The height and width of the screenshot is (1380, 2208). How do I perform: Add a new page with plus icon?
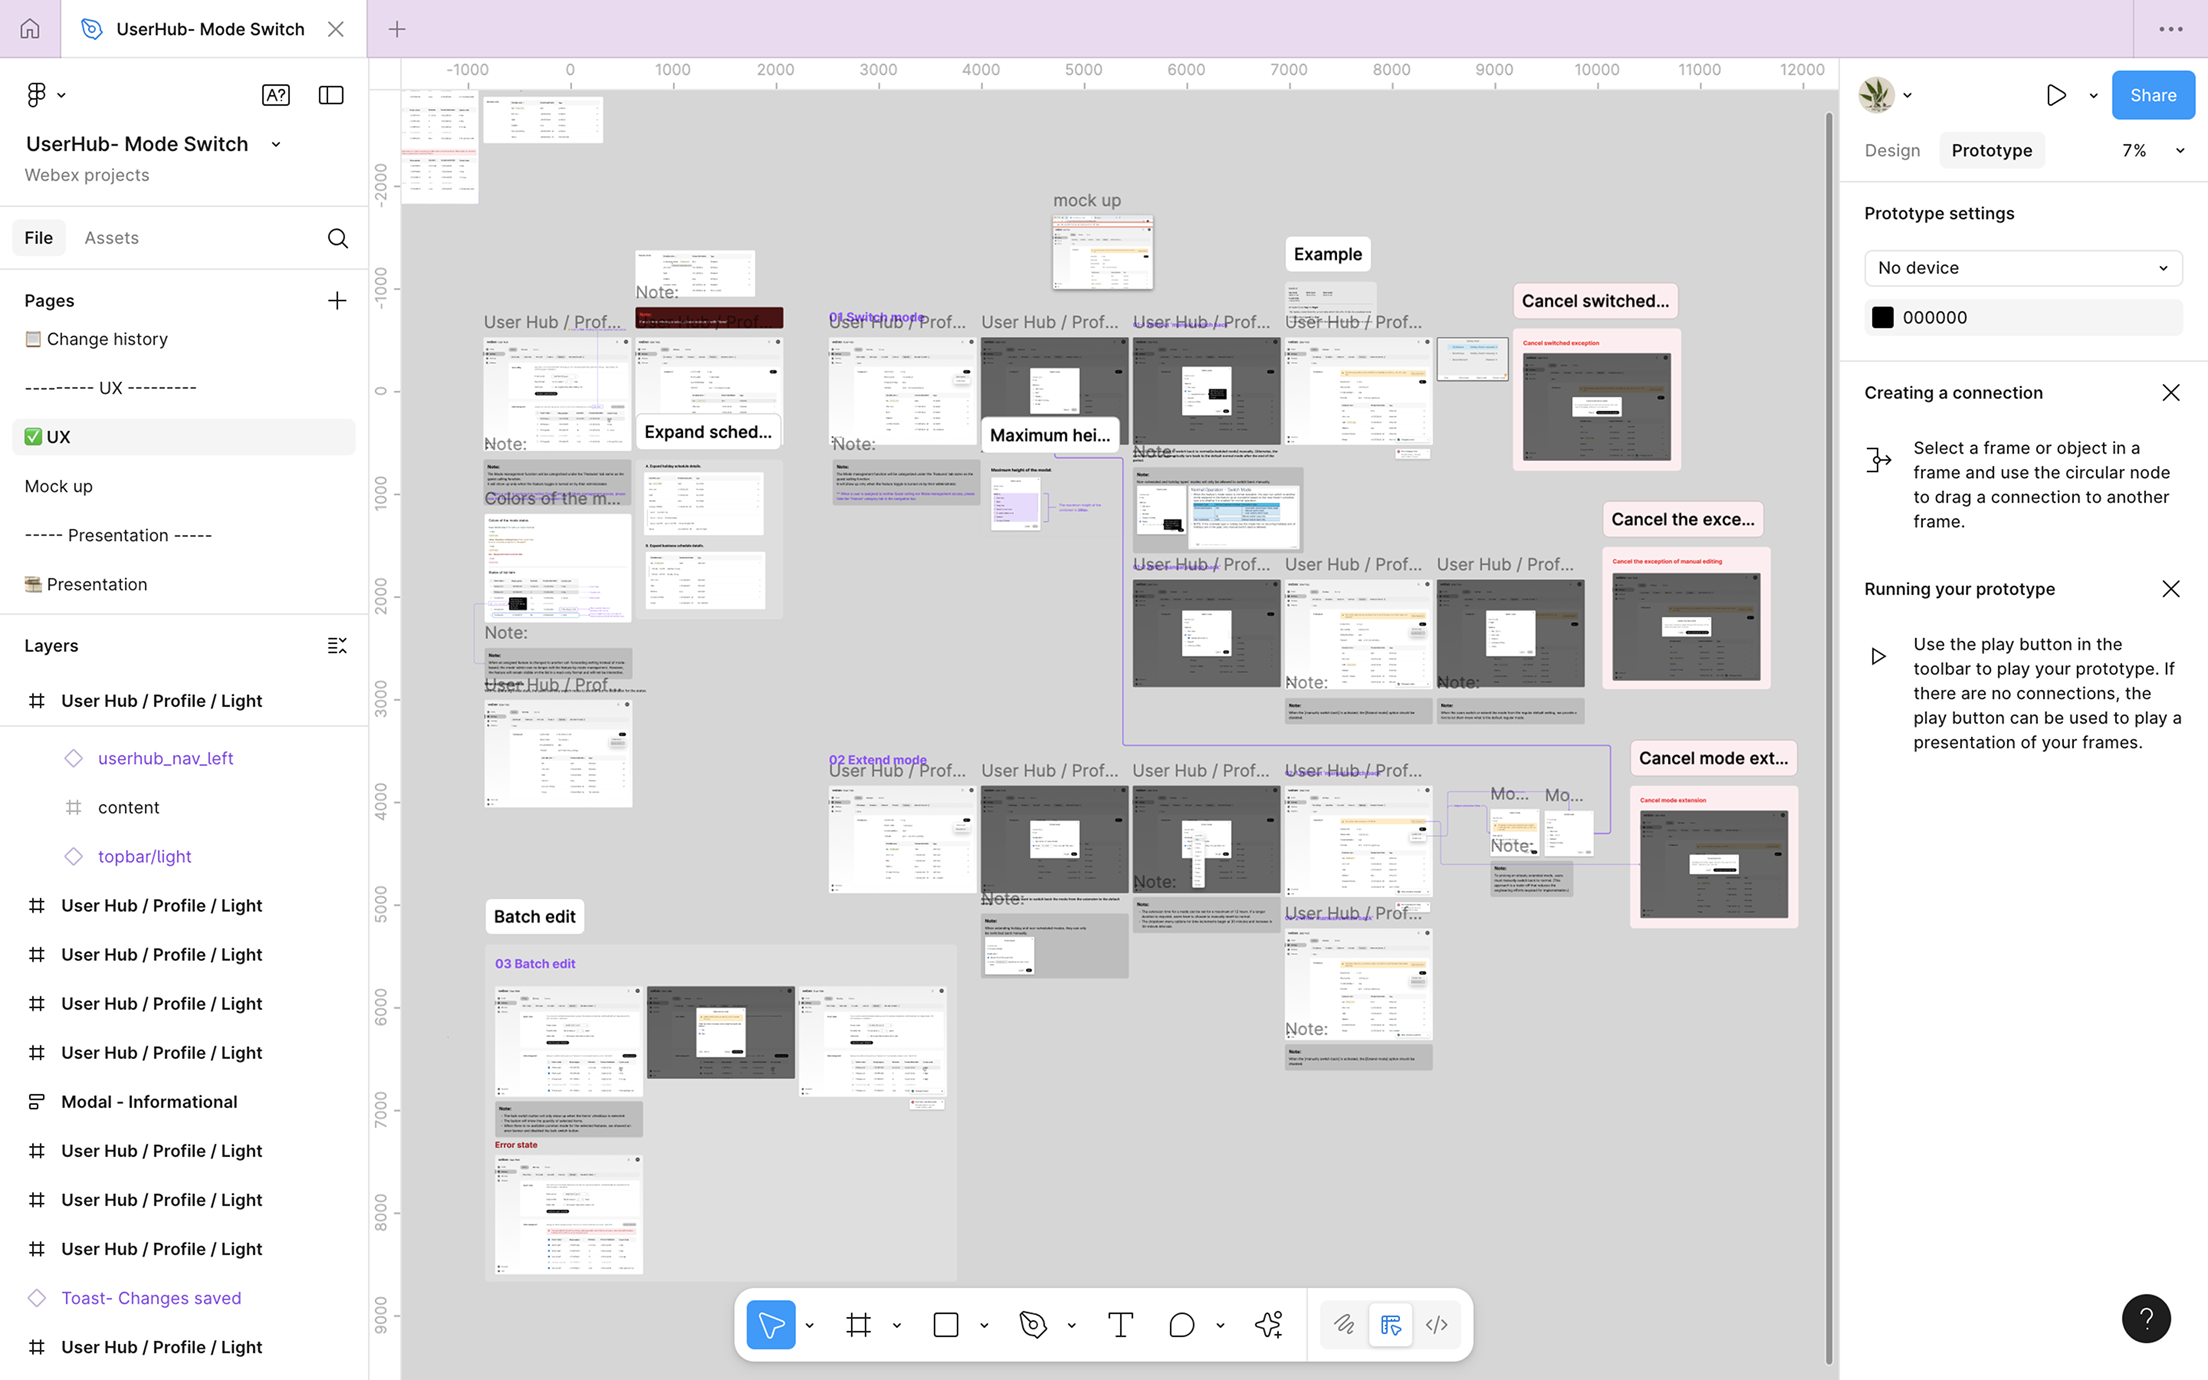point(337,300)
